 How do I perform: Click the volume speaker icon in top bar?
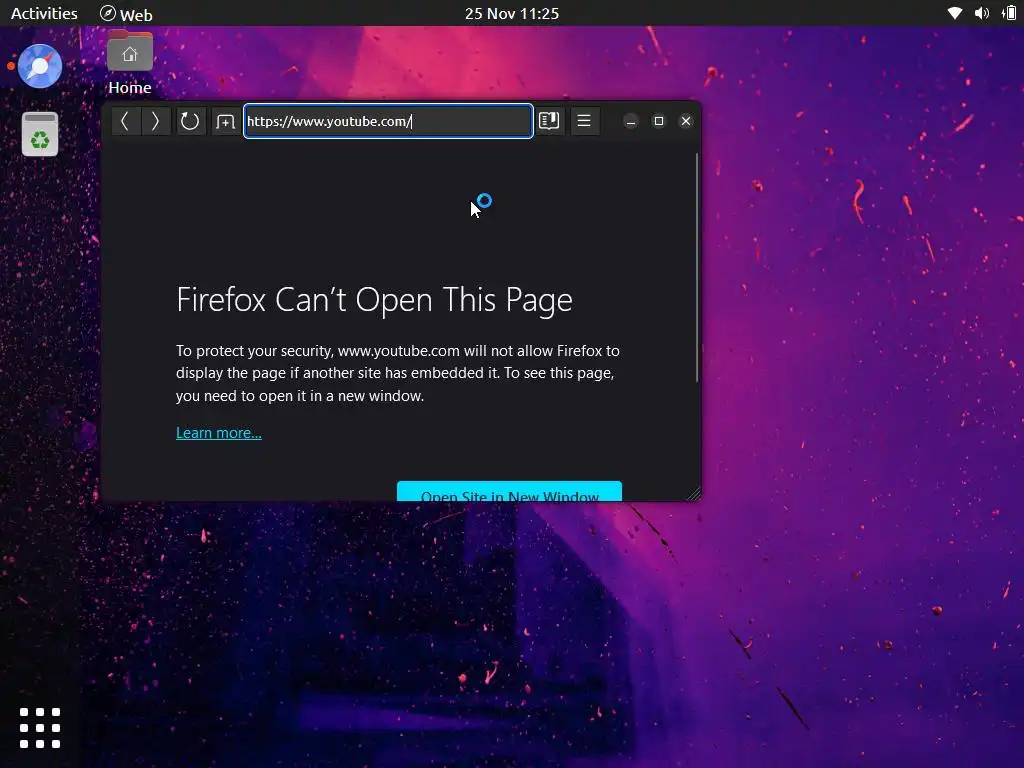click(982, 13)
